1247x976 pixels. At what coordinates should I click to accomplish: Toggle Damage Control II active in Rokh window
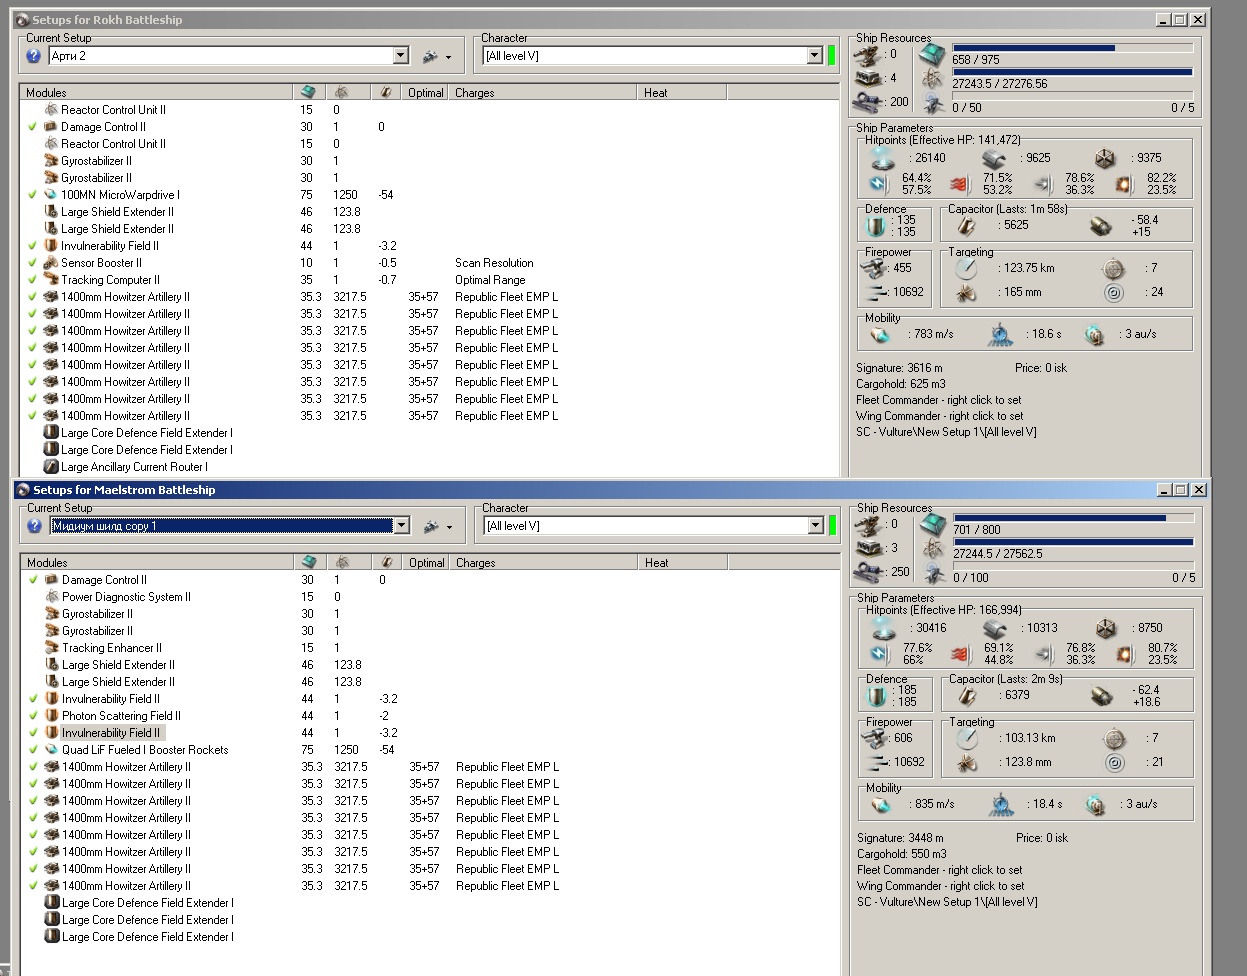pyautogui.click(x=33, y=127)
